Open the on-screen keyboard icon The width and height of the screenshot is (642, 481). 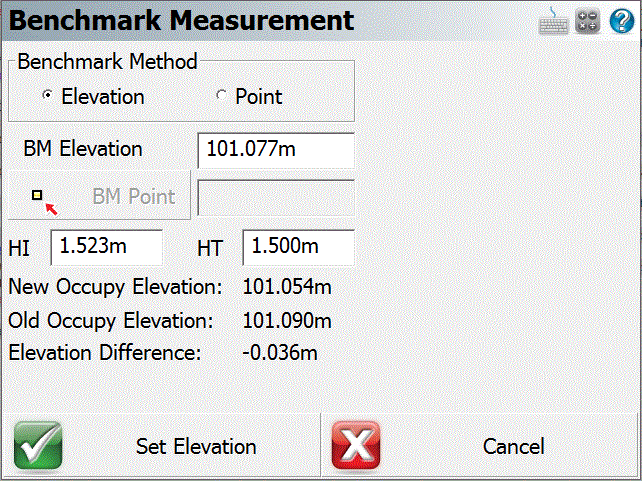(553, 21)
